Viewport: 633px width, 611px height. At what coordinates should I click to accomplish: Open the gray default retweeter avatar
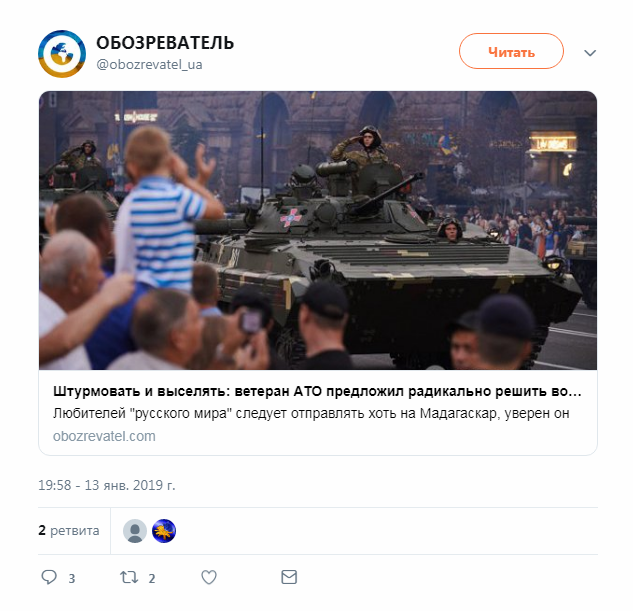pyautogui.click(x=135, y=531)
